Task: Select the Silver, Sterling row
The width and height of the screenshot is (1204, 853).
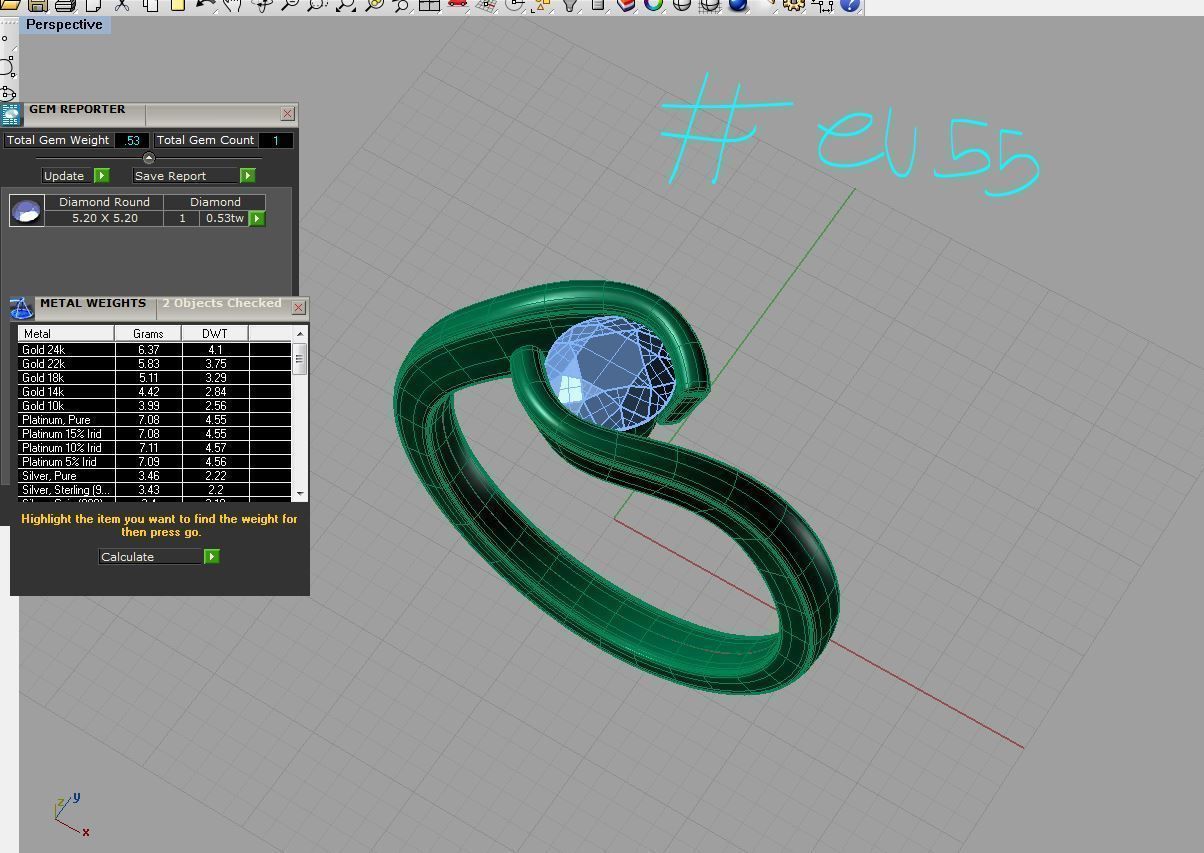Action: pos(154,490)
